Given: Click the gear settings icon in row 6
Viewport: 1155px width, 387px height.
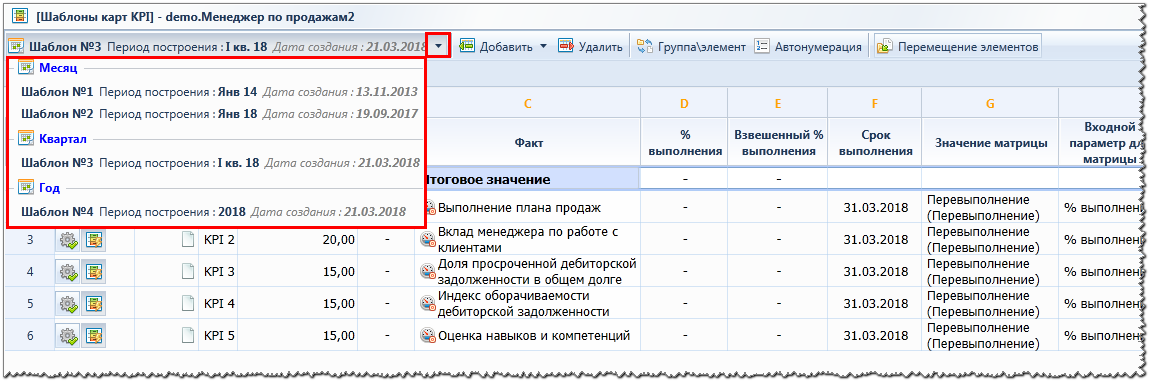Looking at the screenshot, I should click(69, 335).
